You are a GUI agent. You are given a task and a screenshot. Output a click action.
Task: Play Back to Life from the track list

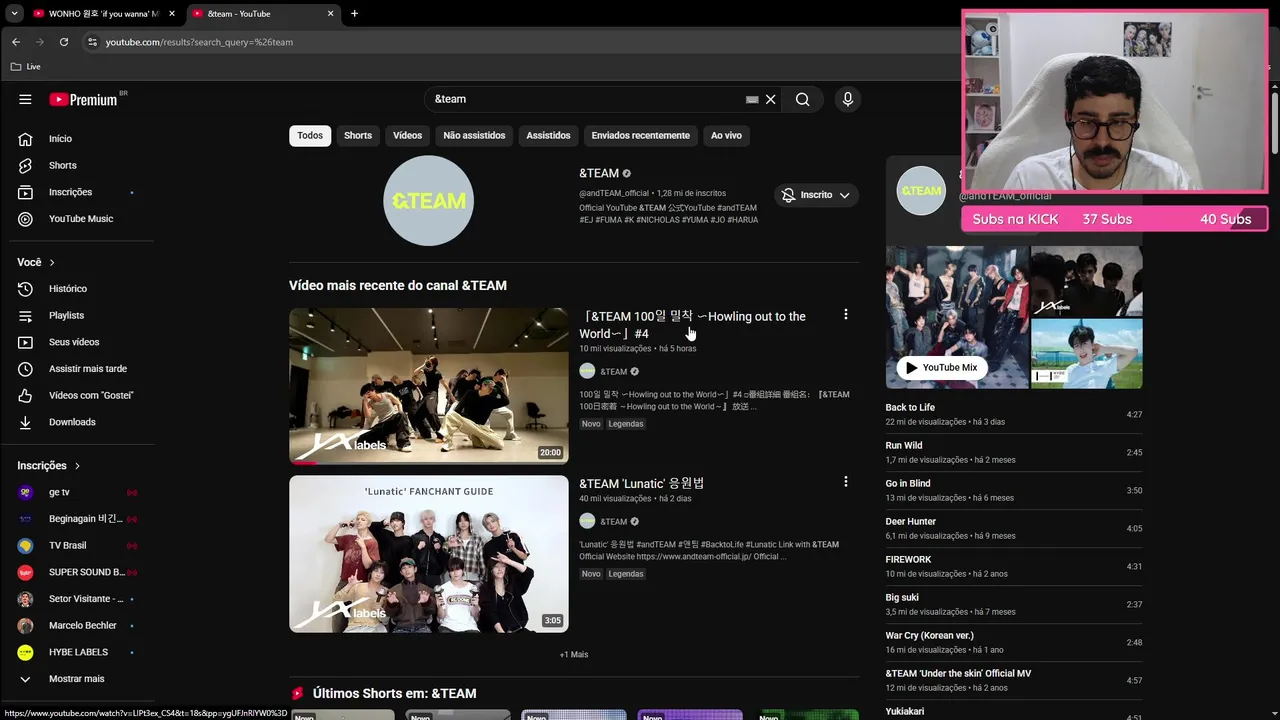pos(1013,414)
